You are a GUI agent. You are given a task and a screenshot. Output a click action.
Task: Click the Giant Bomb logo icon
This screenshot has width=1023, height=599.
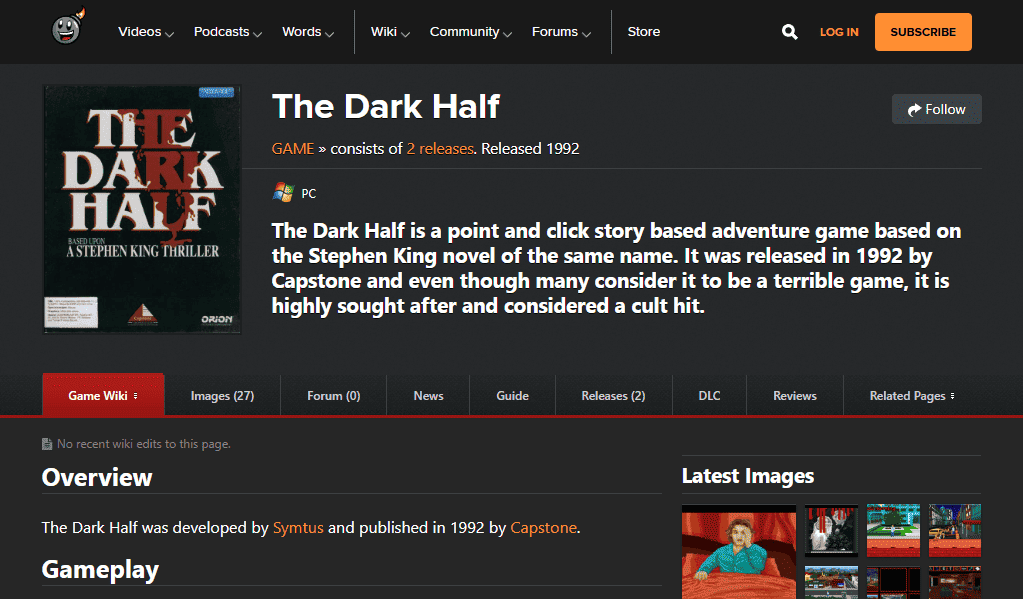pyautogui.click(x=69, y=31)
